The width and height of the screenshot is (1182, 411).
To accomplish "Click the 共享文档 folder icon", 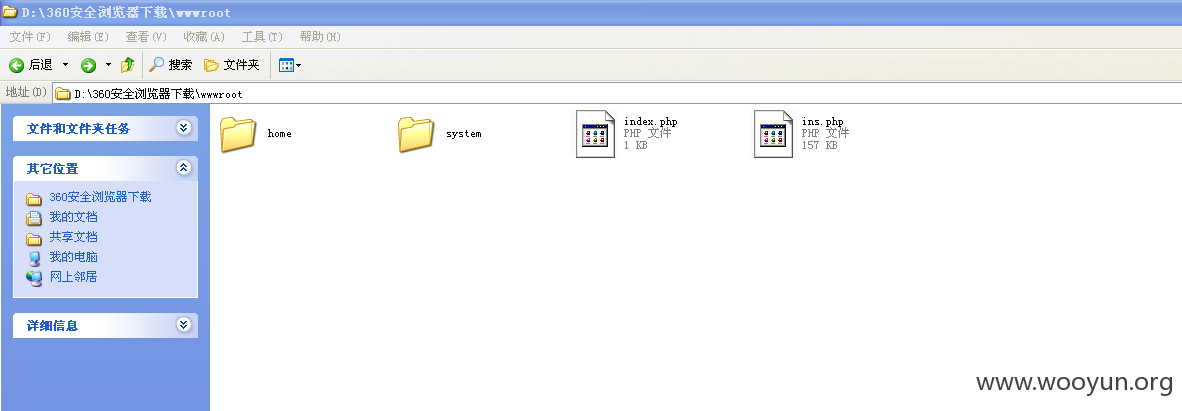I will [x=34, y=238].
